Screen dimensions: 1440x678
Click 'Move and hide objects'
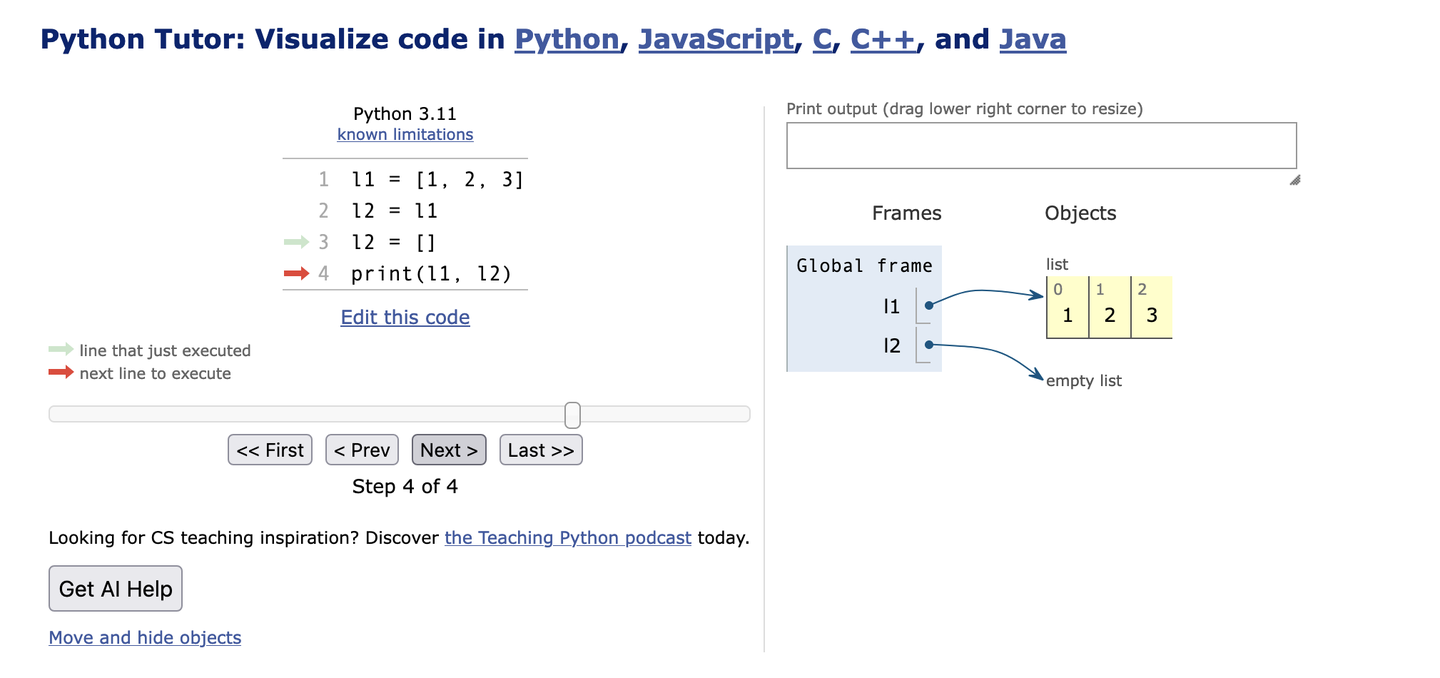point(144,637)
